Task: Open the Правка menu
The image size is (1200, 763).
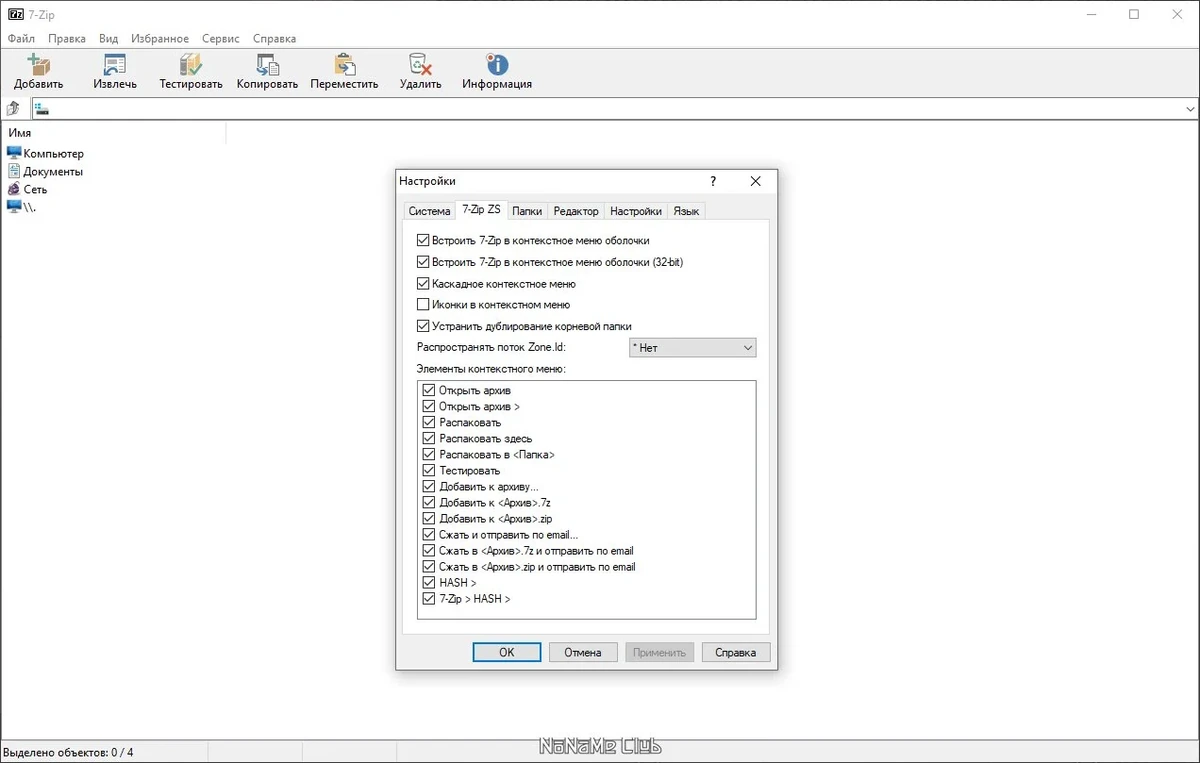Action: [x=67, y=39]
